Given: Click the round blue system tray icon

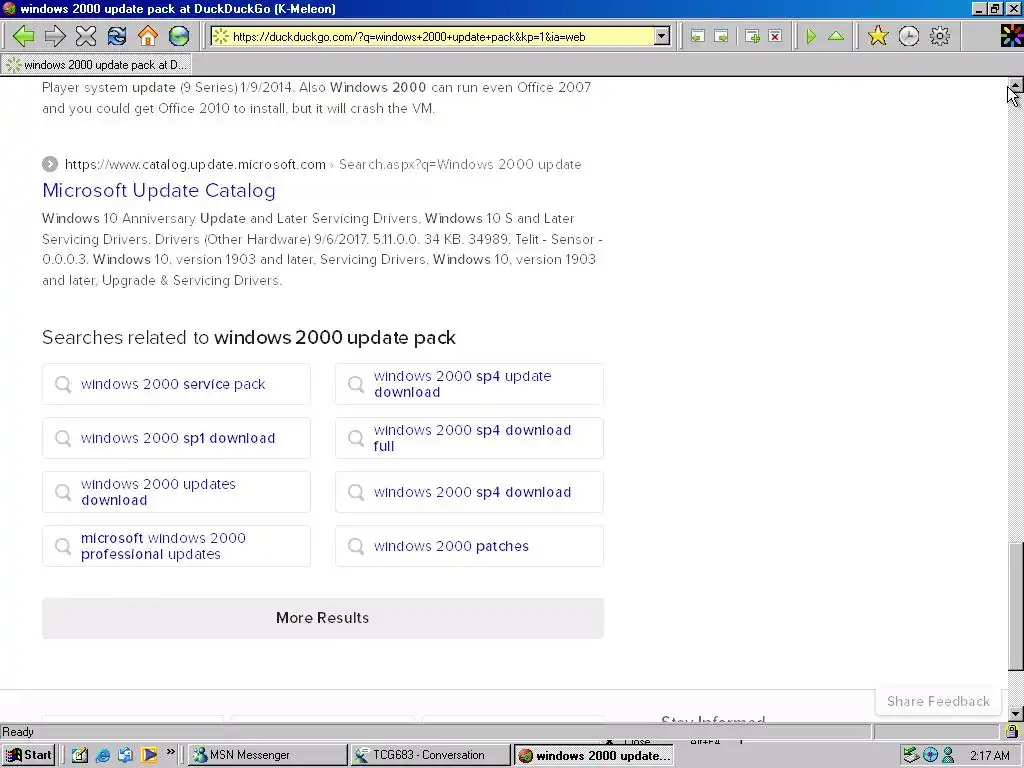Looking at the screenshot, I should [931, 756].
